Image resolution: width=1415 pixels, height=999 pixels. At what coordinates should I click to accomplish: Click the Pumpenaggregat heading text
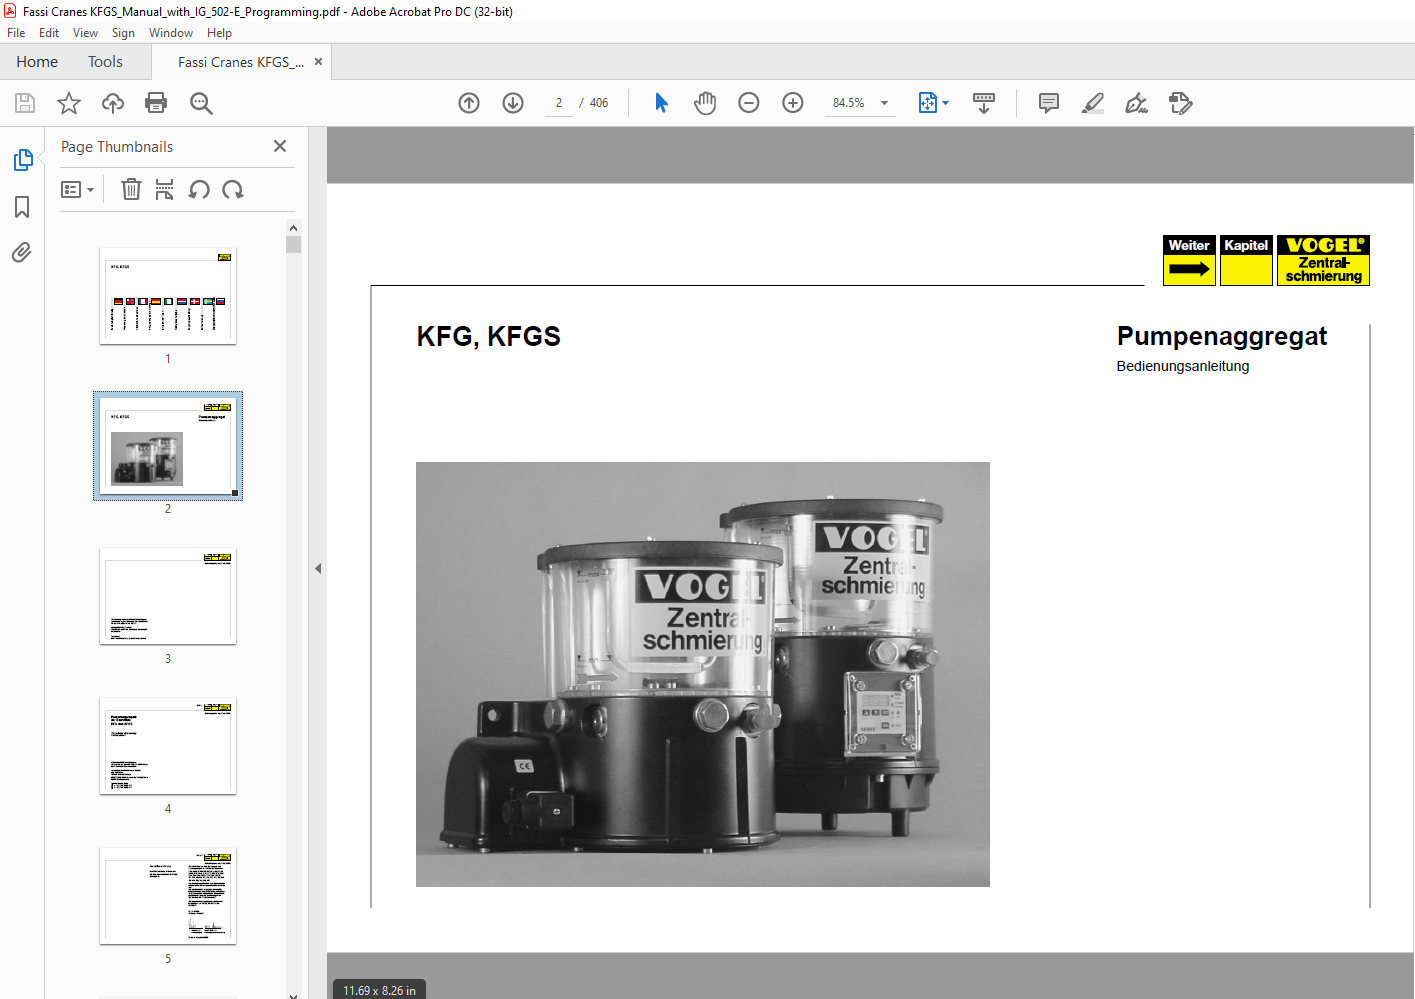tap(1222, 336)
